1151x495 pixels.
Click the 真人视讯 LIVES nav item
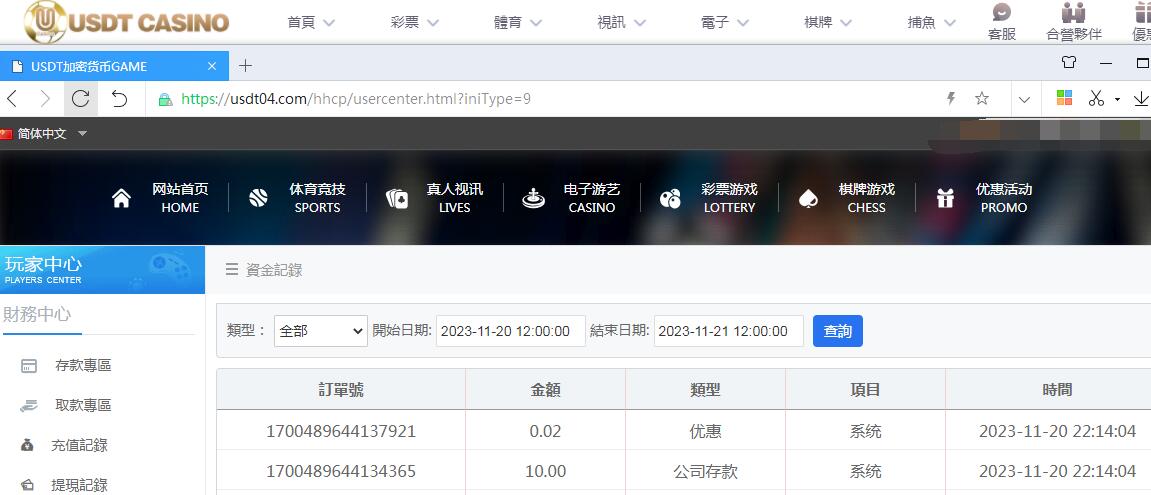click(x=435, y=198)
